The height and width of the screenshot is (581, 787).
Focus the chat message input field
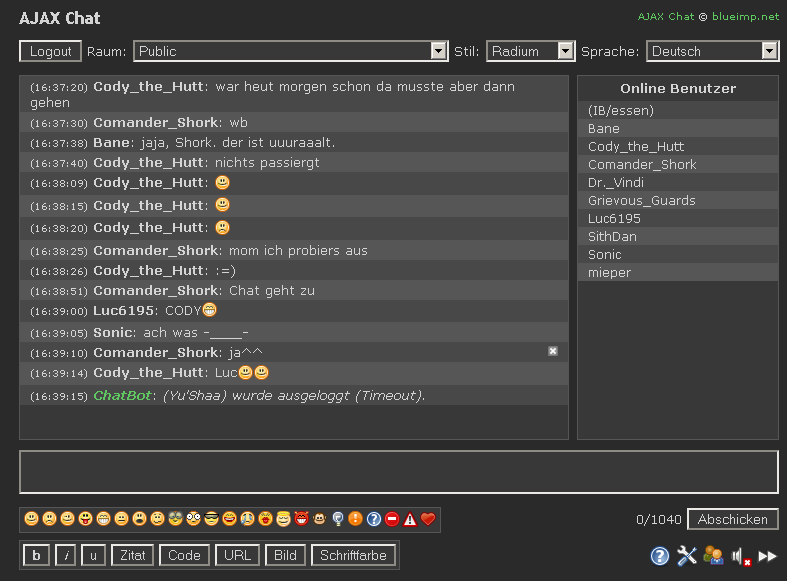399,472
